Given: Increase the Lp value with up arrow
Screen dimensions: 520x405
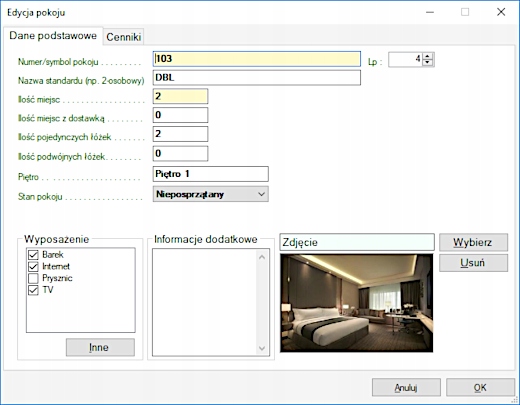Looking at the screenshot, I should 428,56.
